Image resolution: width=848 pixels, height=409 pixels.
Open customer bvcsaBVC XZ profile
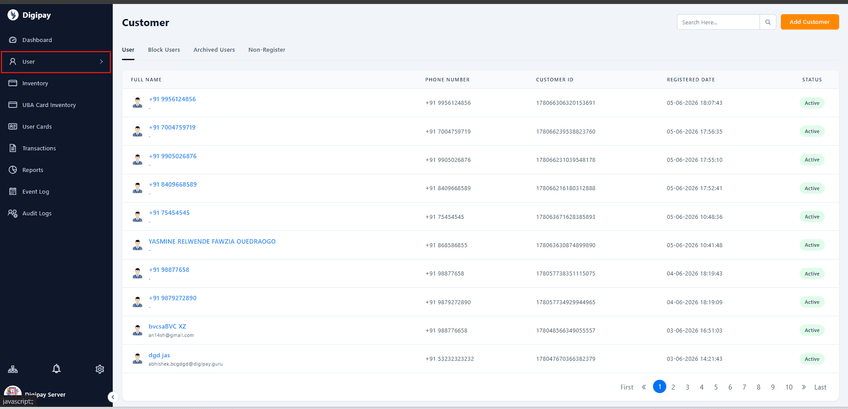coord(168,326)
